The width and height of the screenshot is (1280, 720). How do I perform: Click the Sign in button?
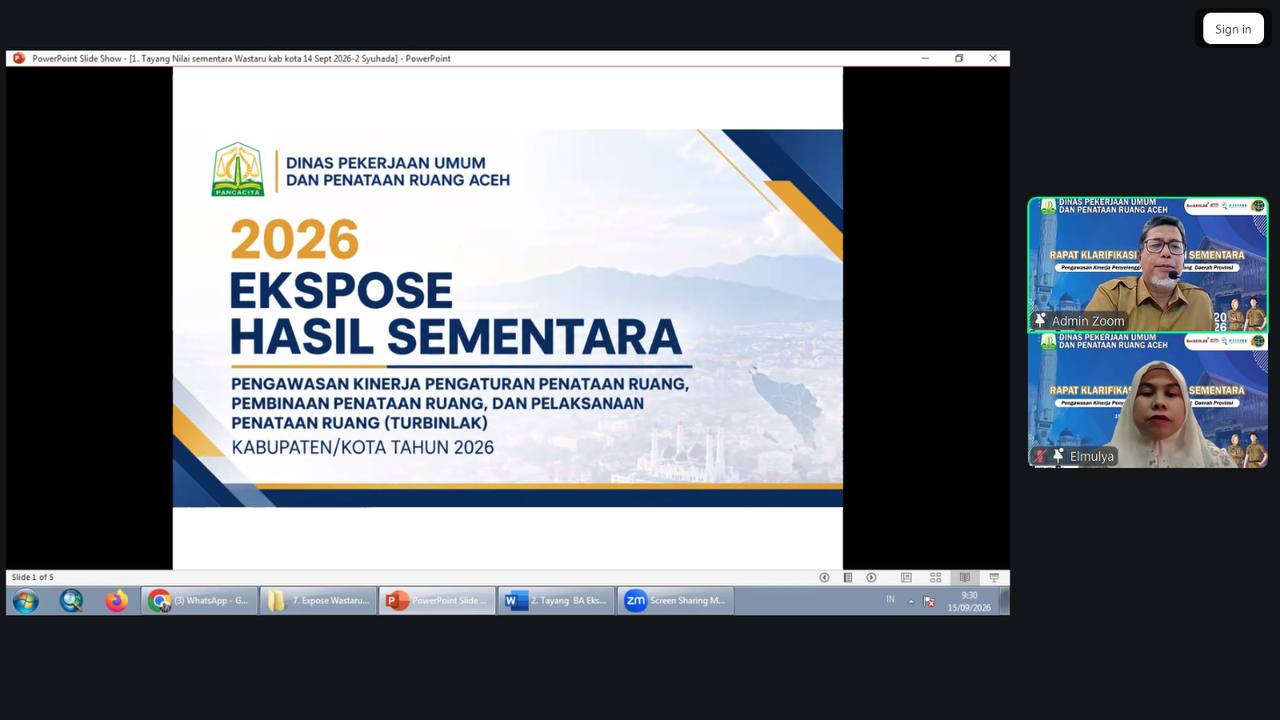coord(1233,29)
